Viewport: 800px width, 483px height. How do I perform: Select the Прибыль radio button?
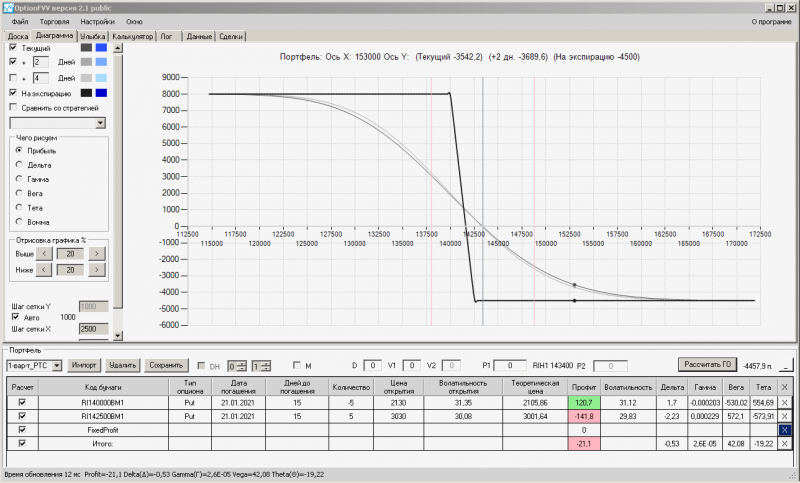click(x=19, y=150)
